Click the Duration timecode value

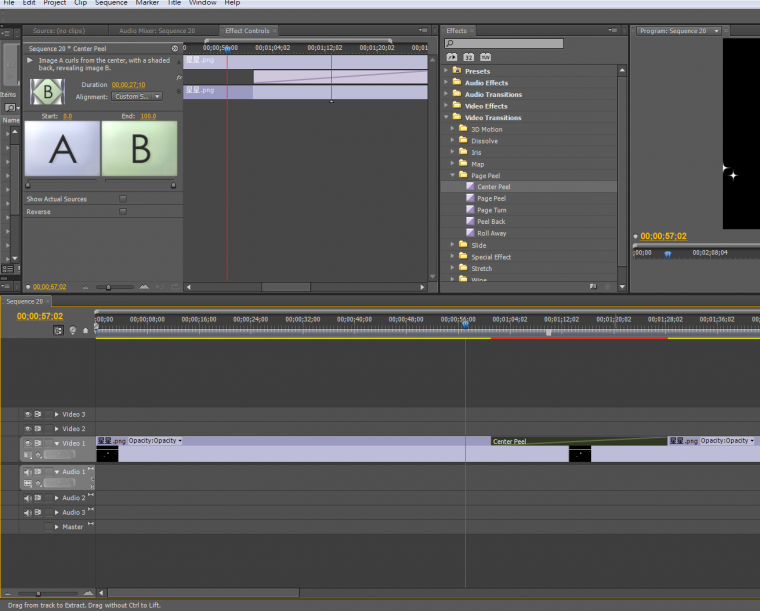pyautogui.click(x=128, y=85)
